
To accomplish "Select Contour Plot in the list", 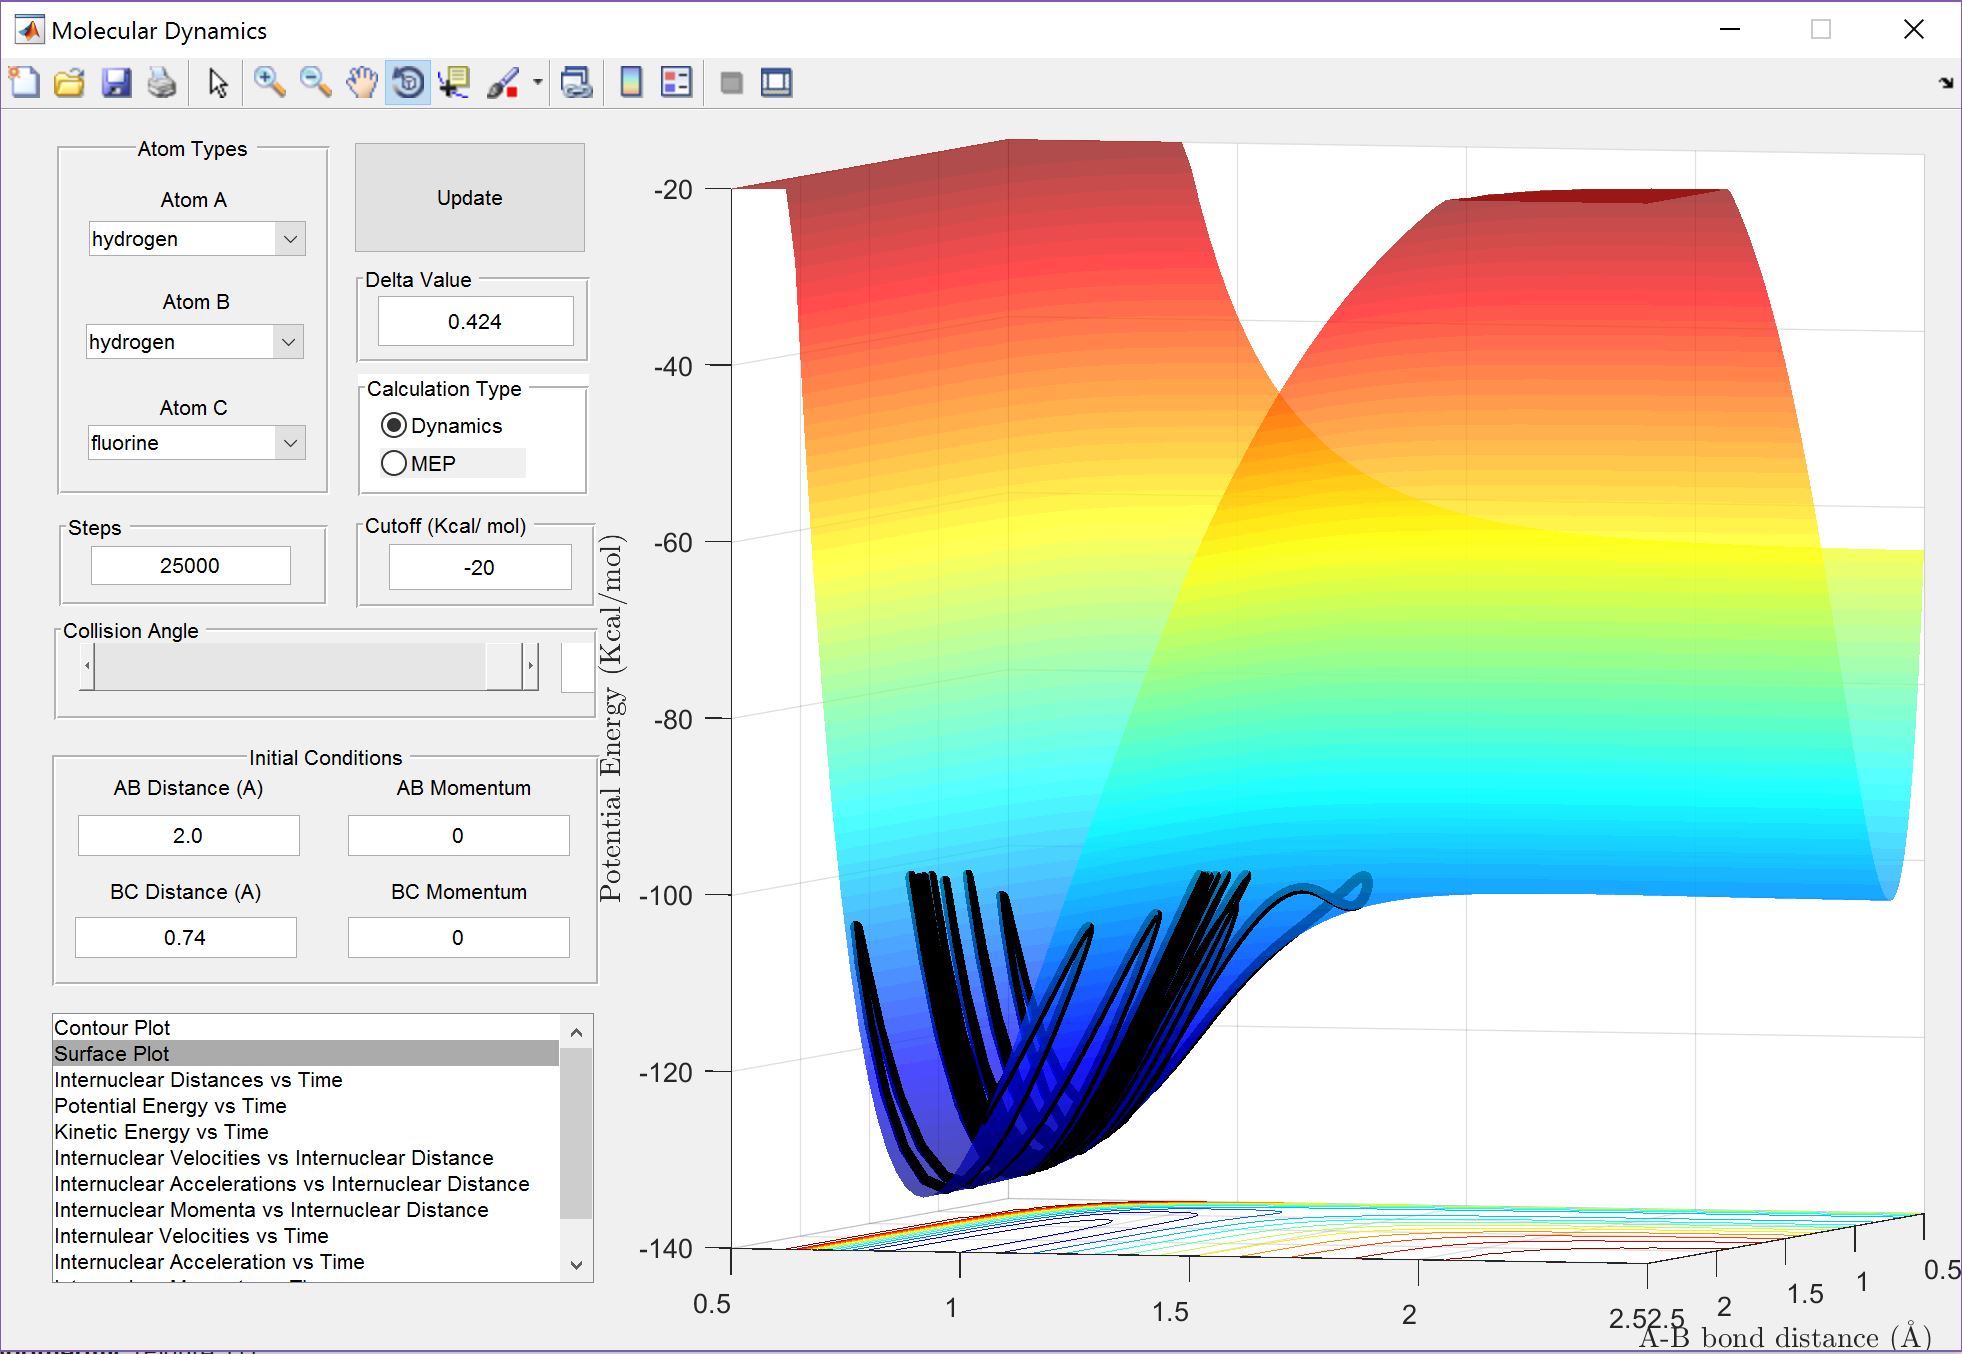I will pyautogui.click(x=112, y=1028).
